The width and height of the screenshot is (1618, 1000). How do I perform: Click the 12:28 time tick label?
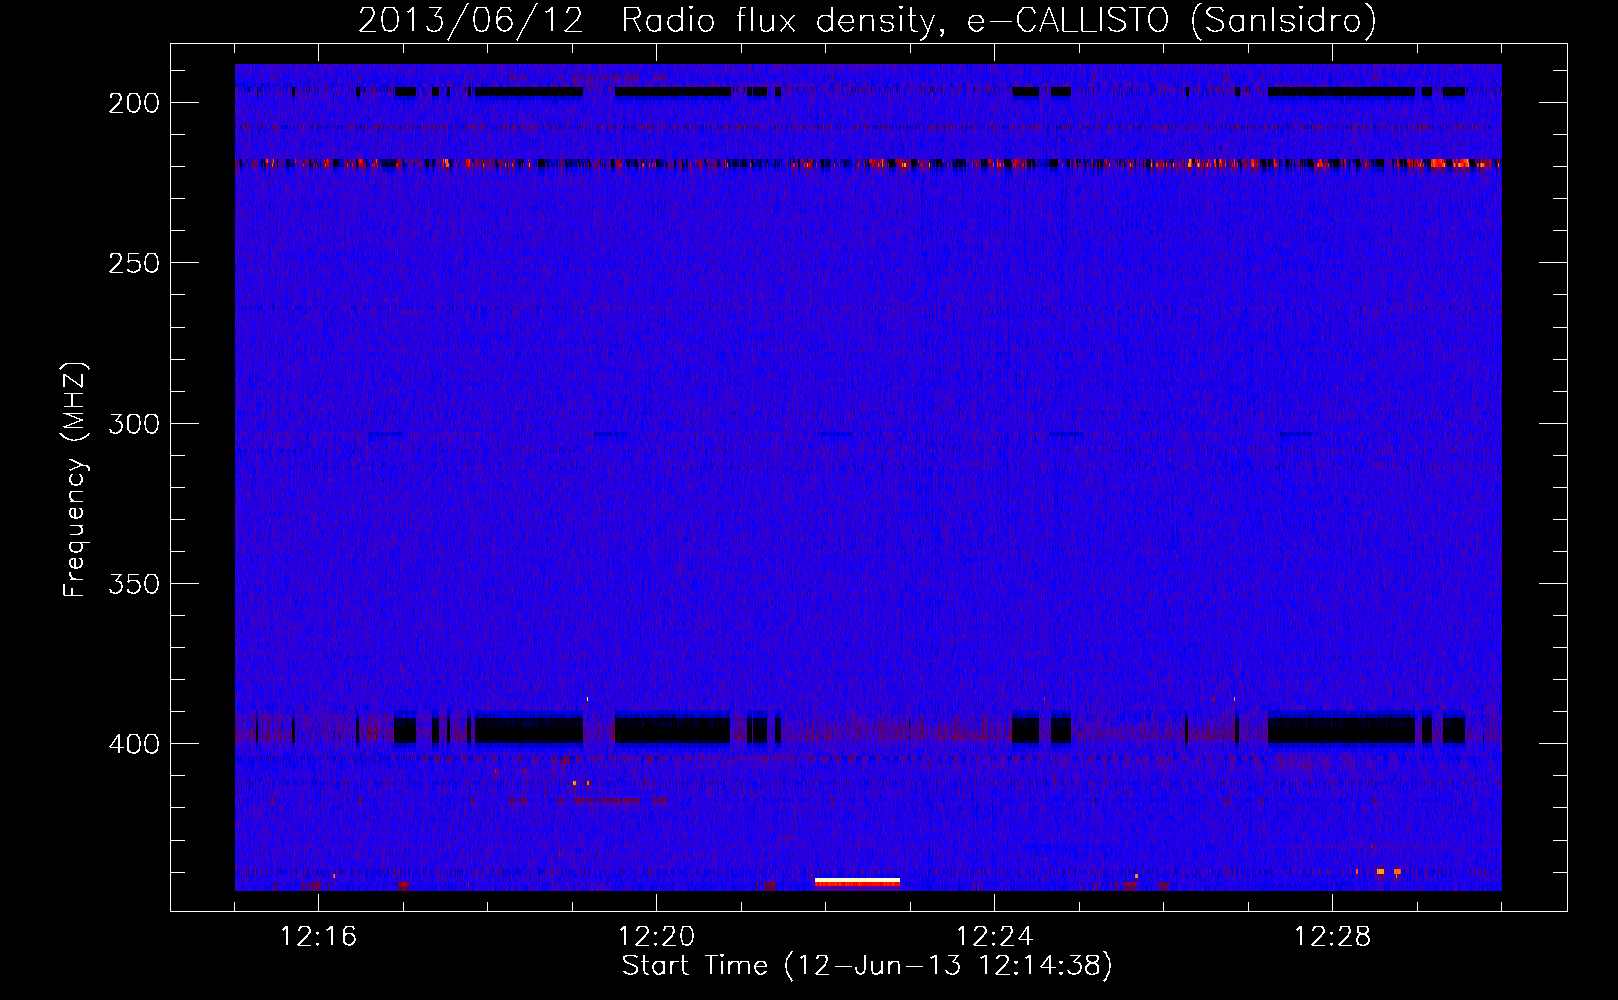pos(1332,937)
